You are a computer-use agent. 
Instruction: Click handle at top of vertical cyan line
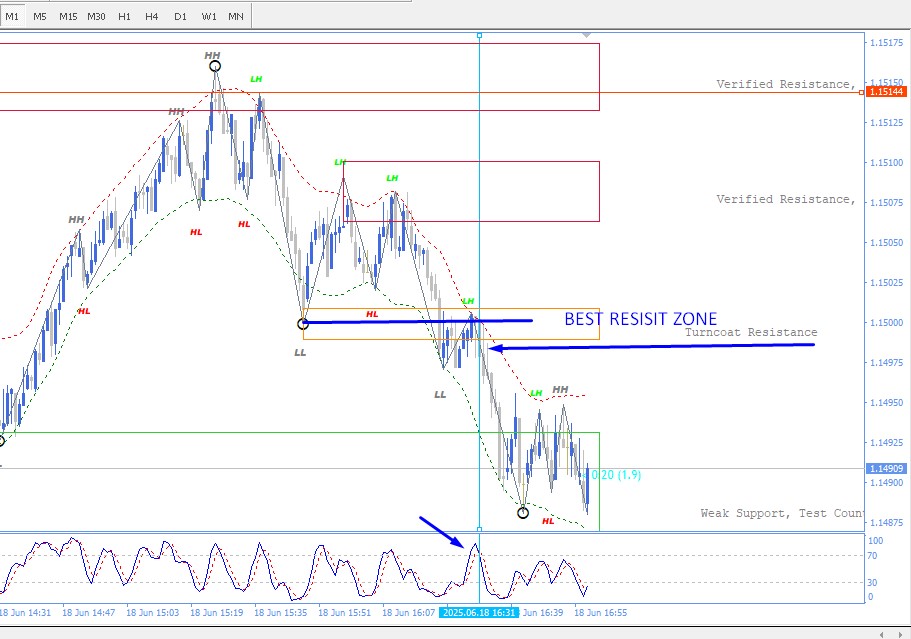[479, 35]
